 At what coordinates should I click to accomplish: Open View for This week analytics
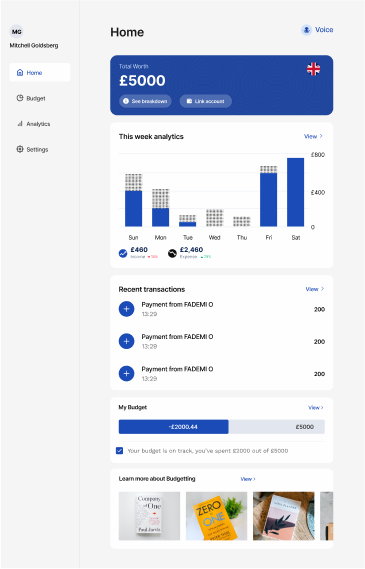coord(313,136)
